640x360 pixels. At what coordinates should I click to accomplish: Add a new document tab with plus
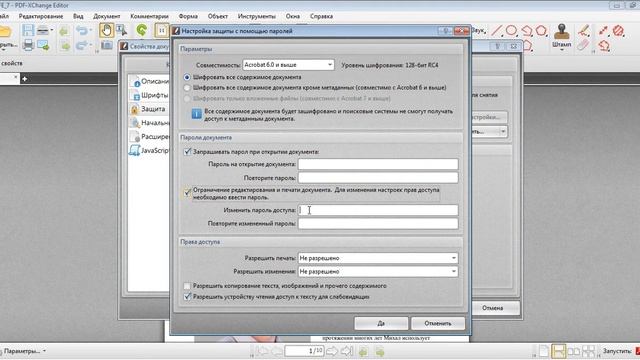pyautogui.click(x=24, y=78)
